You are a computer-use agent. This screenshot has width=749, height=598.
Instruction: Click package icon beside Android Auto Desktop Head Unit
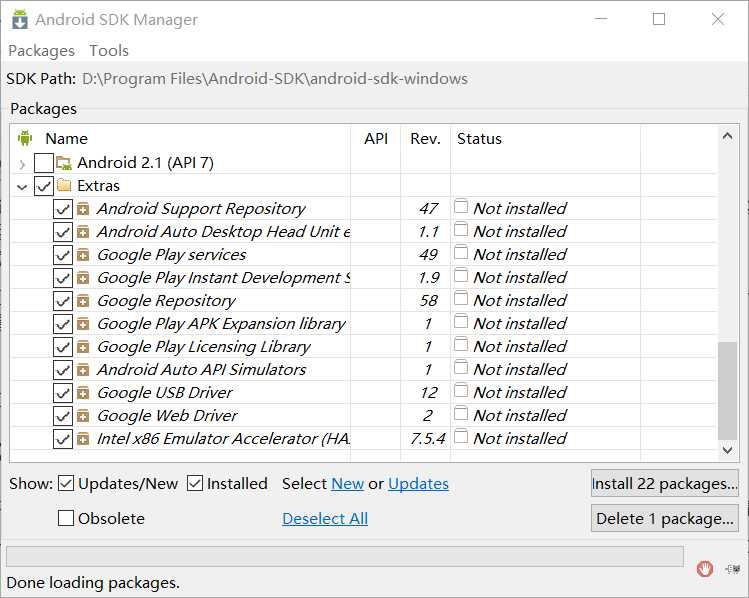pyautogui.click(x=83, y=232)
